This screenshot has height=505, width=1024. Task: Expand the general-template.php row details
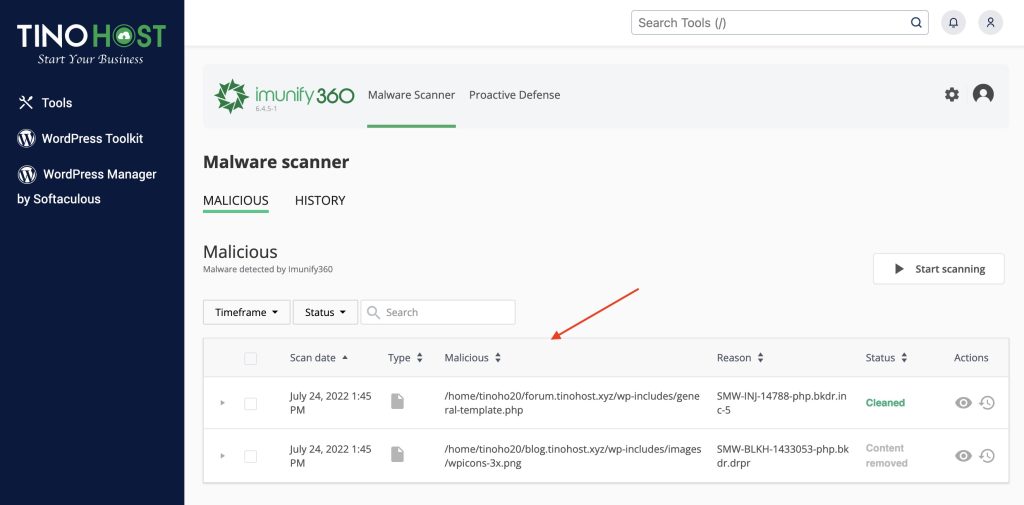point(223,403)
